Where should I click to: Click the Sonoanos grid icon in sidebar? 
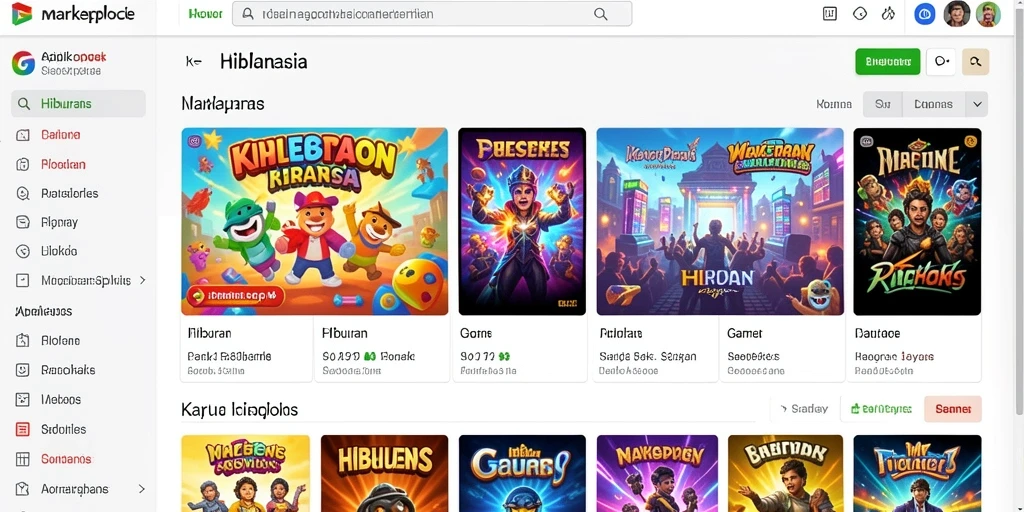pyautogui.click(x=22, y=459)
